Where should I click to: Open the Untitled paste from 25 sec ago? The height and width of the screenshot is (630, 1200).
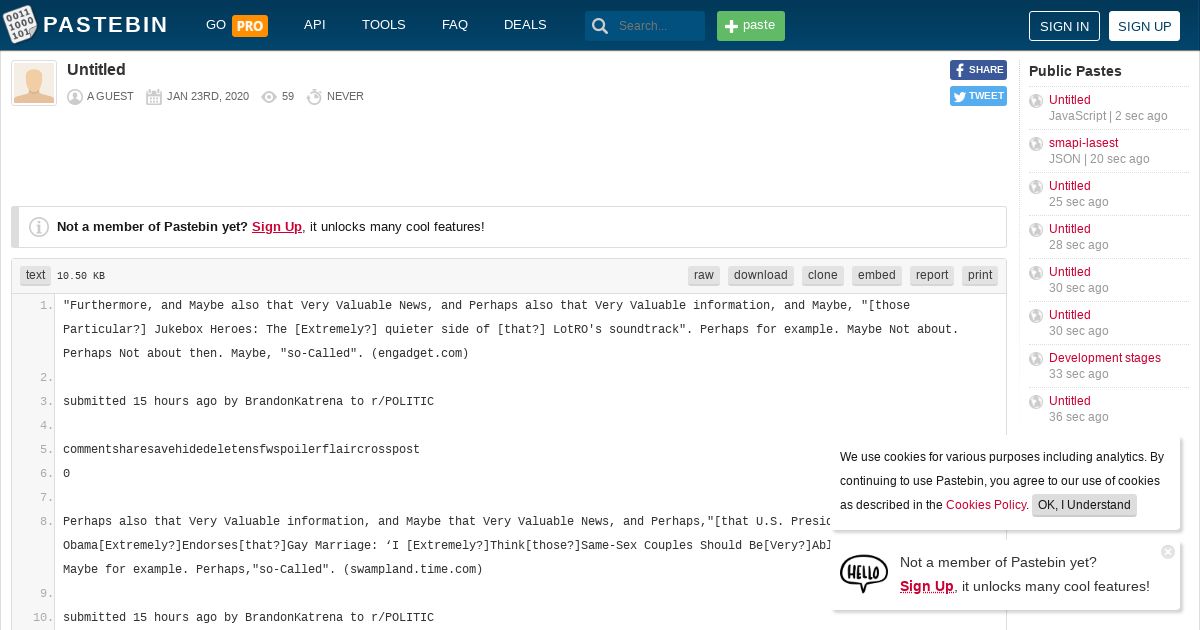coord(1070,186)
